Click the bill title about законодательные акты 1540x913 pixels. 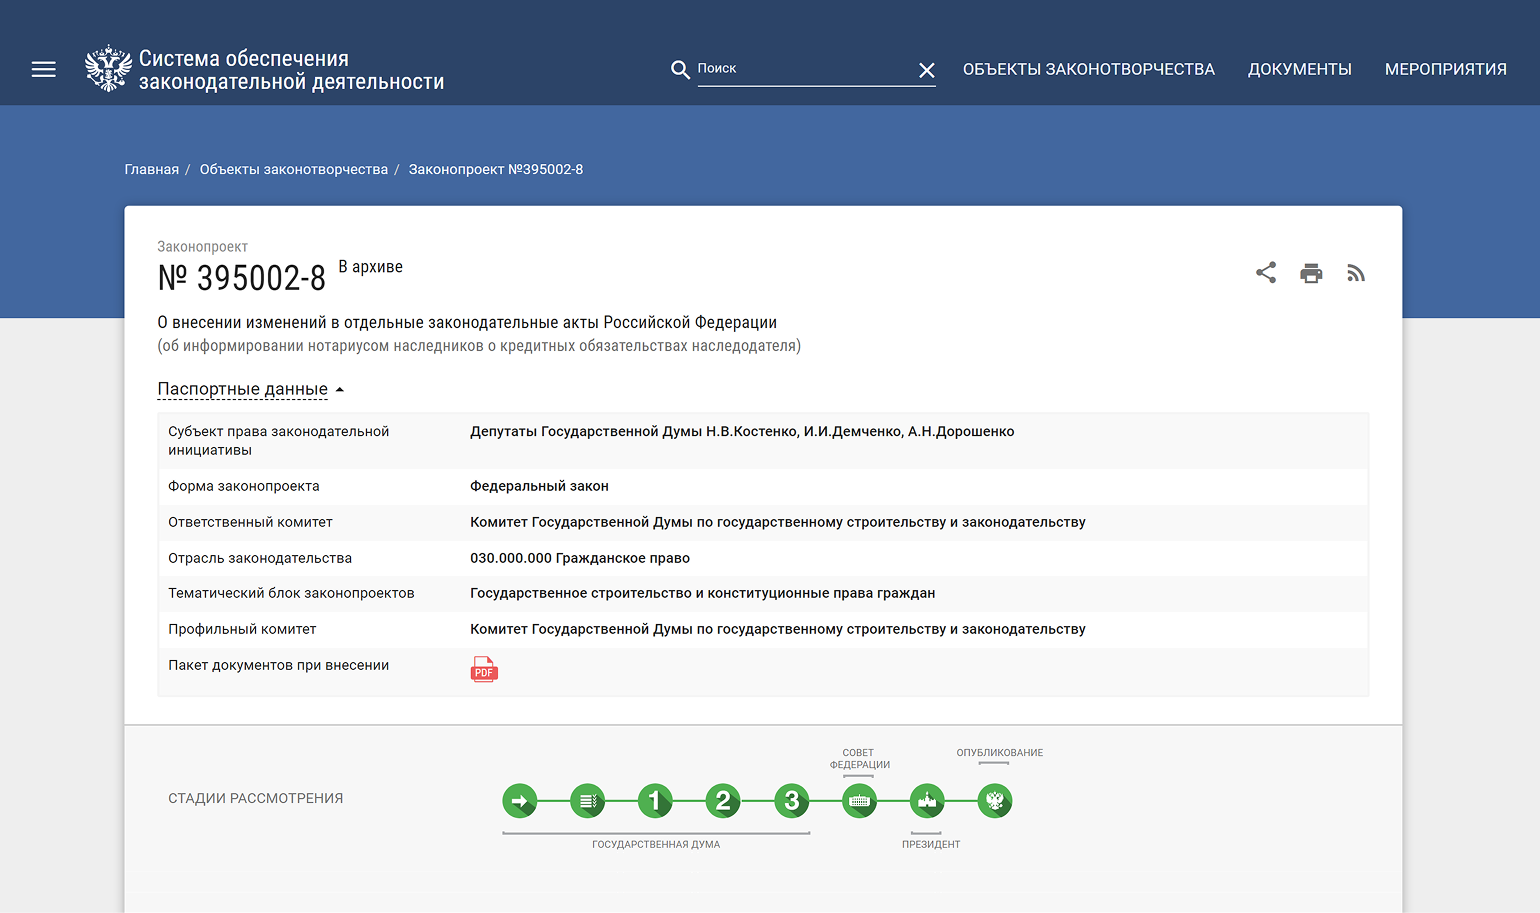click(467, 322)
